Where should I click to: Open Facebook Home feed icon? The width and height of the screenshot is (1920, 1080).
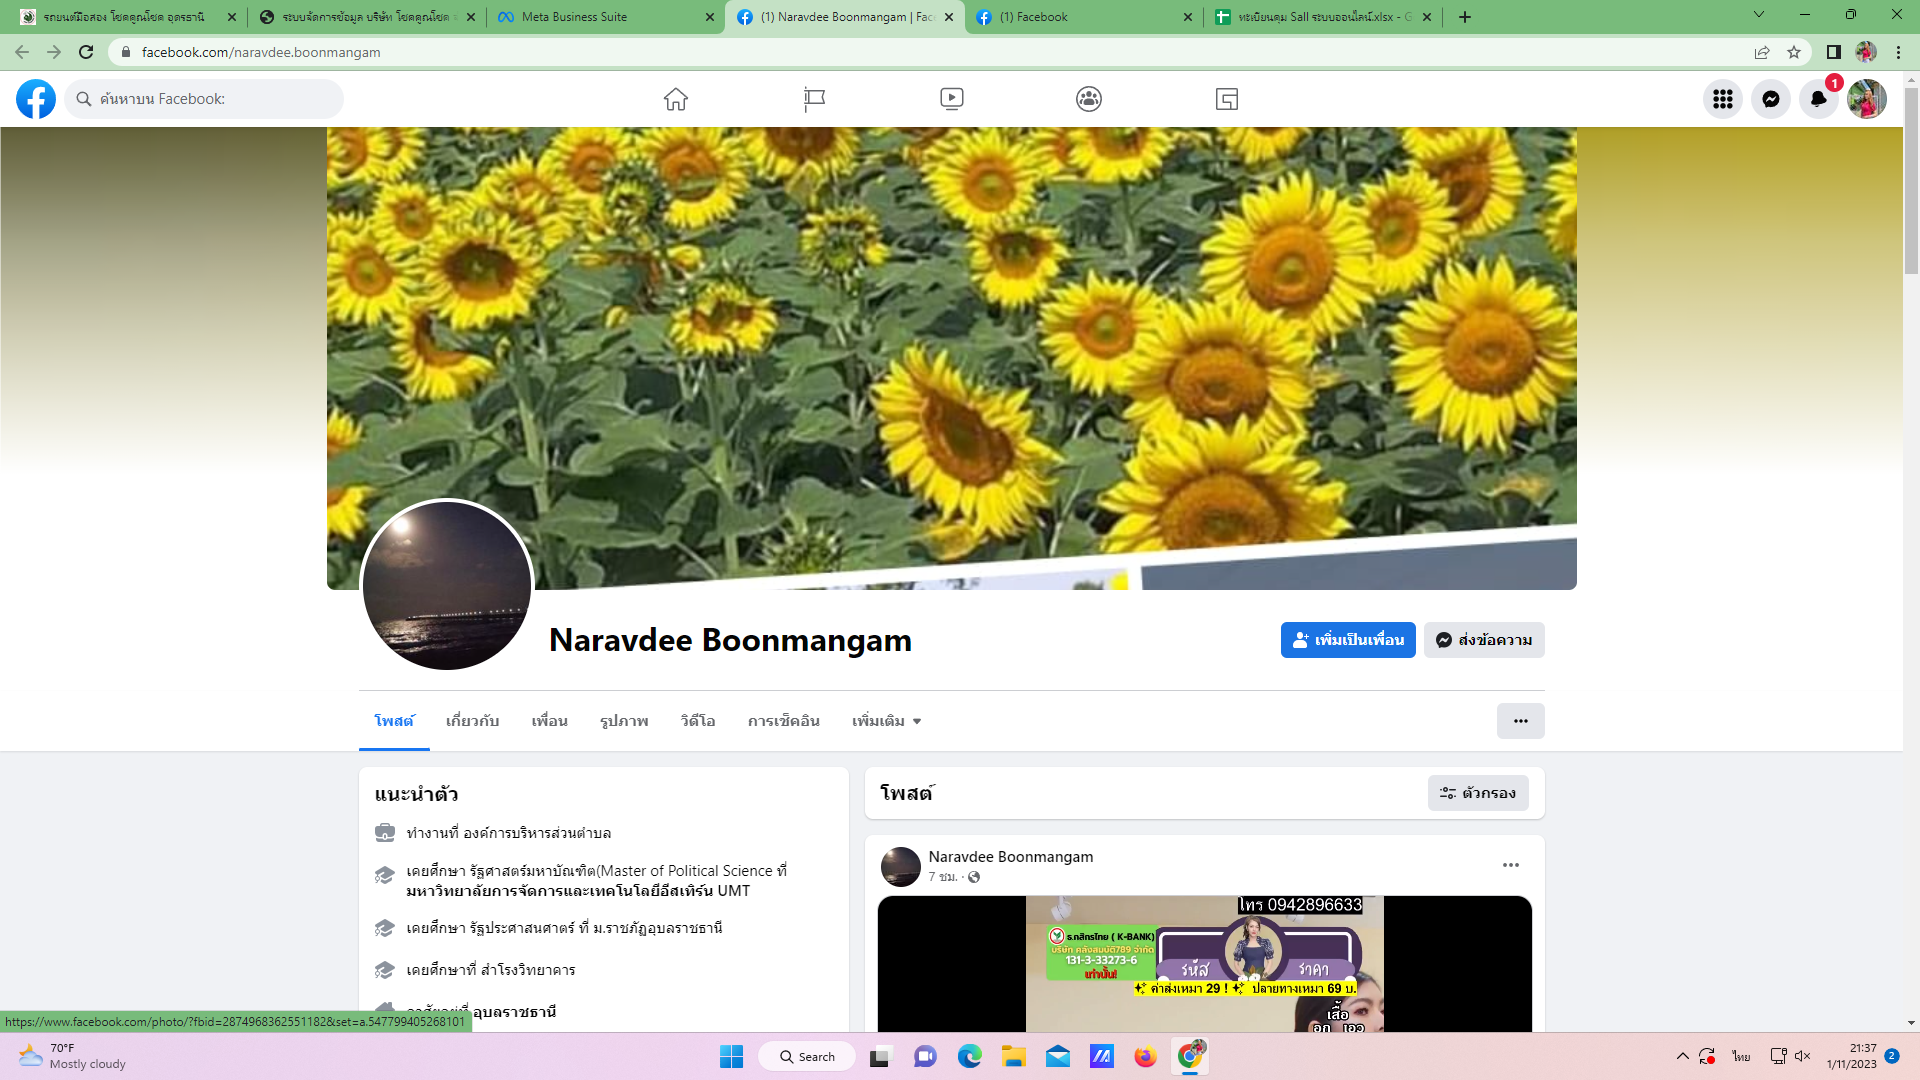pyautogui.click(x=676, y=99)
